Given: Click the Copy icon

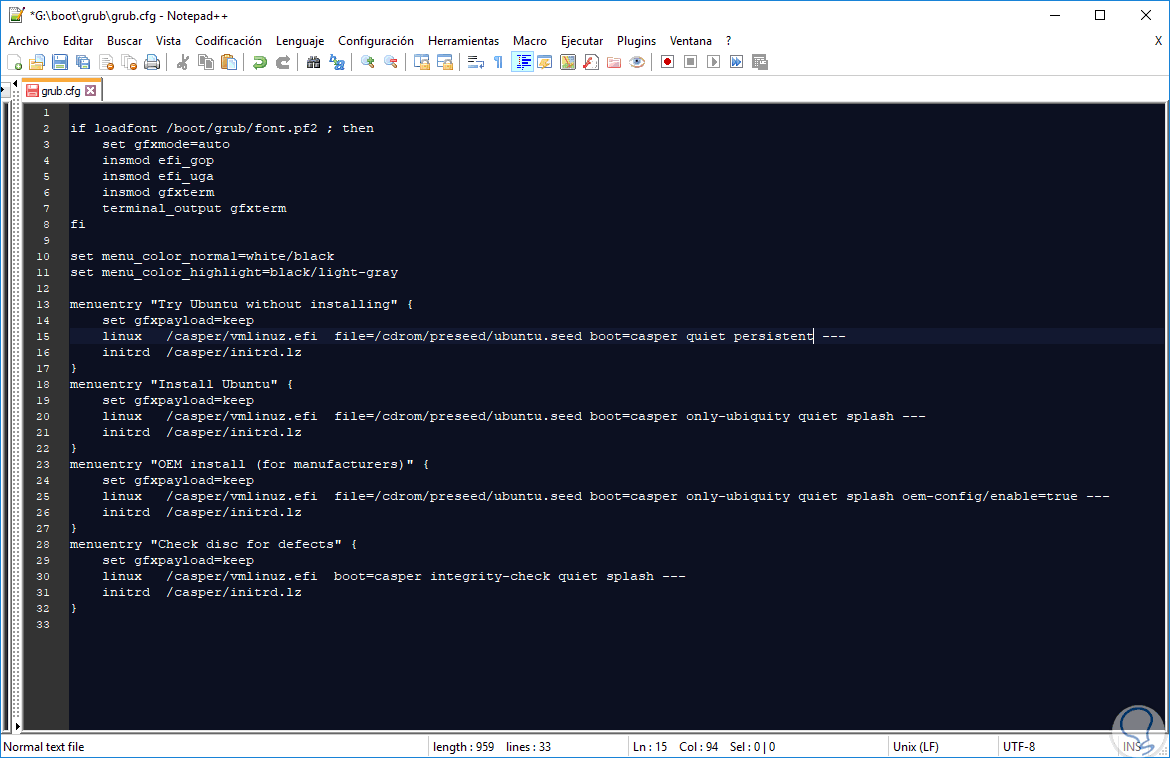Looking at the screenshot, I should (206, 63).
